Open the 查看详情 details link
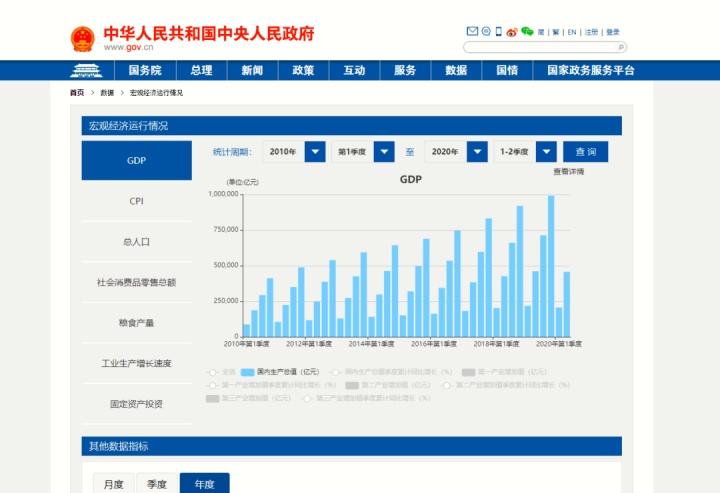The width and height of the screenshot is (720, 493). pyautogui.click(x=568, y=172)
